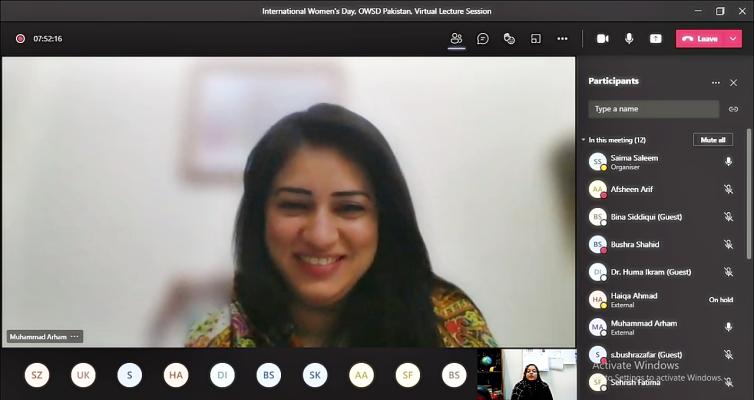Open the share content tray icon
The height and width of the screenshot is (400, 754).
[x=656, y=38]
